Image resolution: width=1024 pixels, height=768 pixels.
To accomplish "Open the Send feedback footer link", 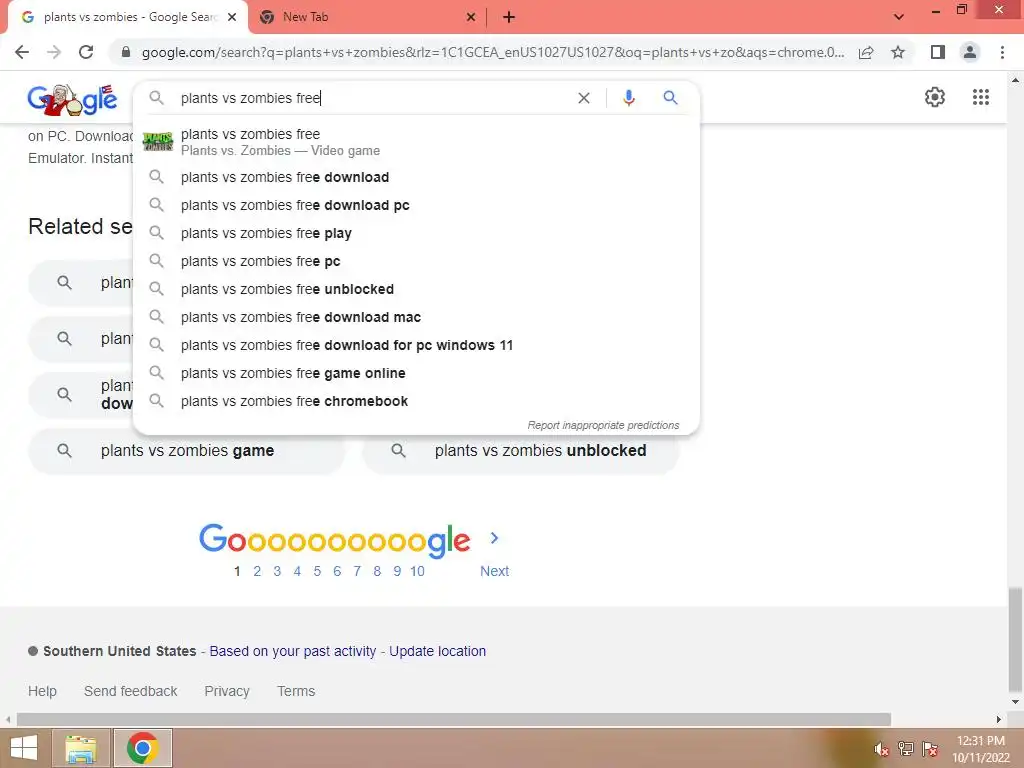I will (131, 691).
